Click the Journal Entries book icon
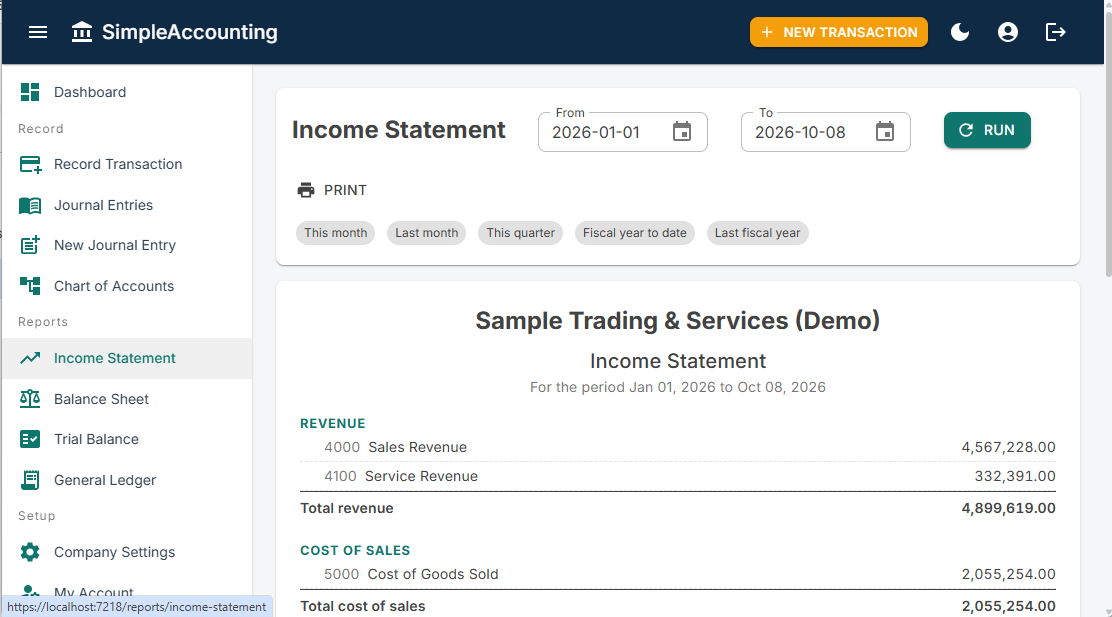Screen dimensions: 1112x617 30,205
